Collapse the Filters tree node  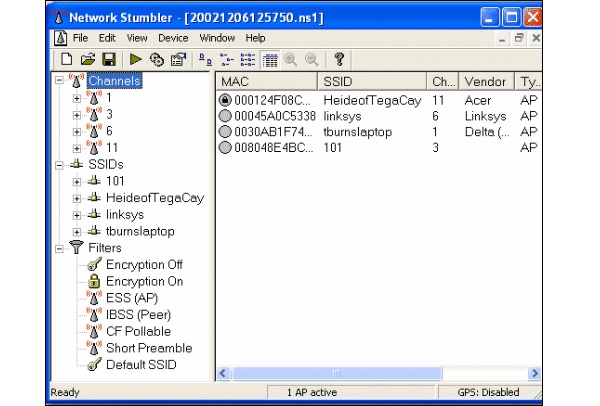tap(59, 249)
